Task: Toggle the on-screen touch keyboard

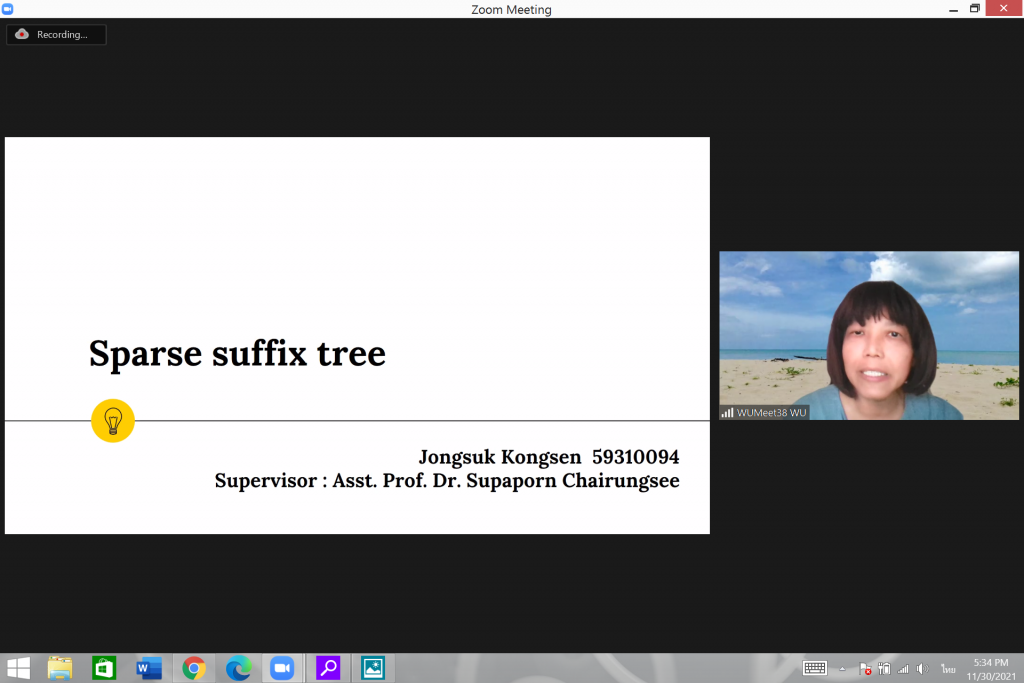Action: pos(815,668)
